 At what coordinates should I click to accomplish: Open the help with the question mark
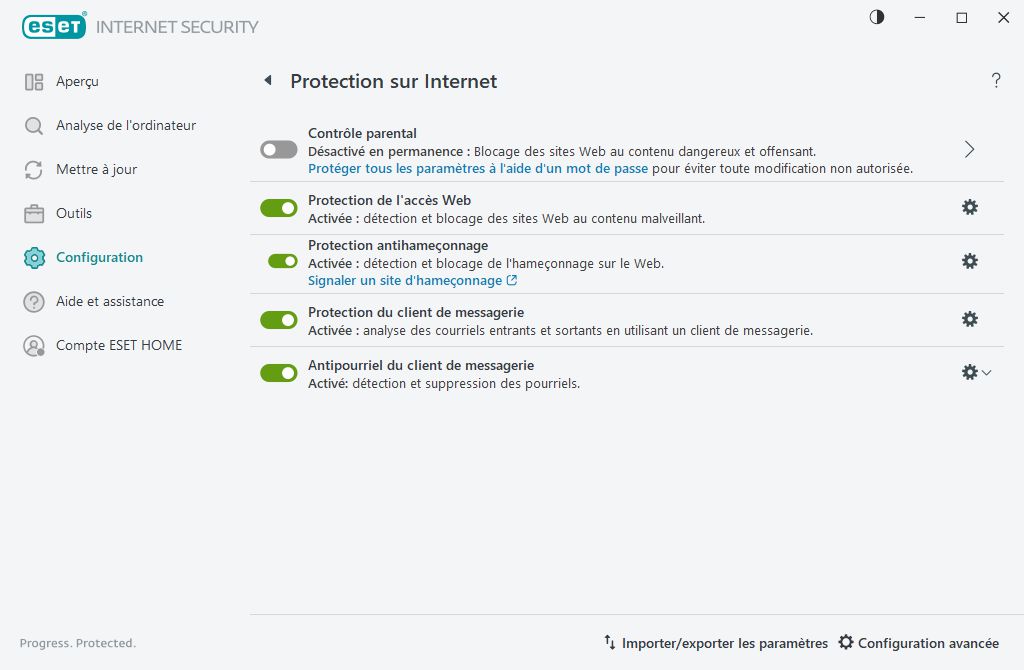[996, 81]
